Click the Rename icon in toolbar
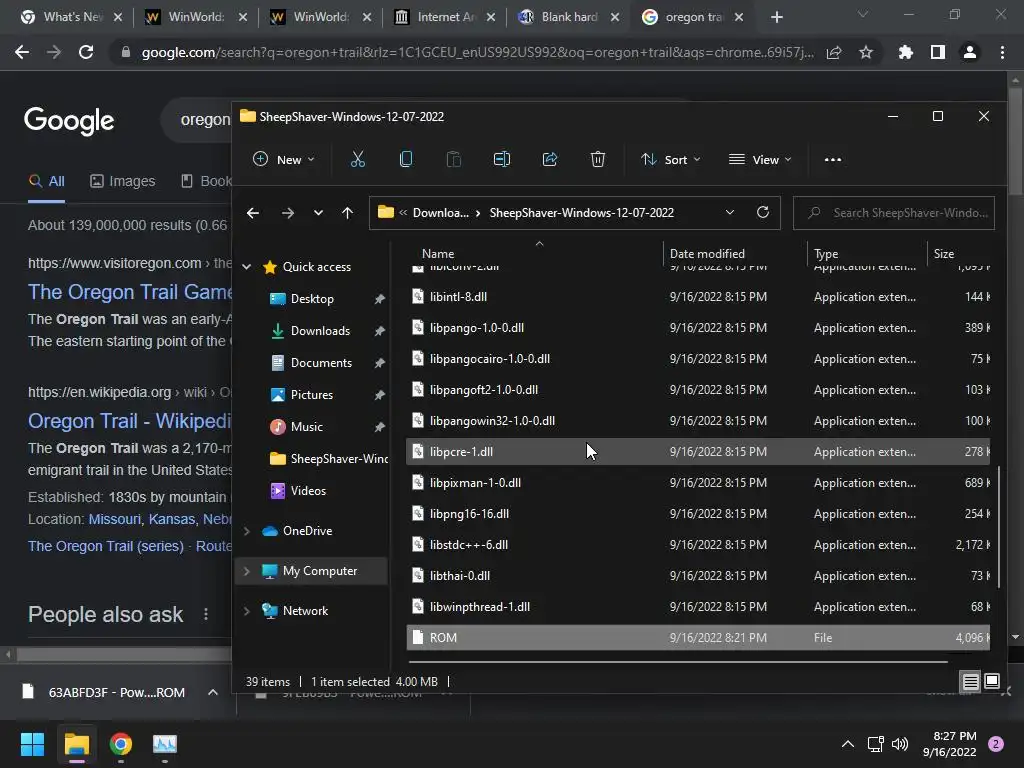1024x768 pixels. click(502, 159)
